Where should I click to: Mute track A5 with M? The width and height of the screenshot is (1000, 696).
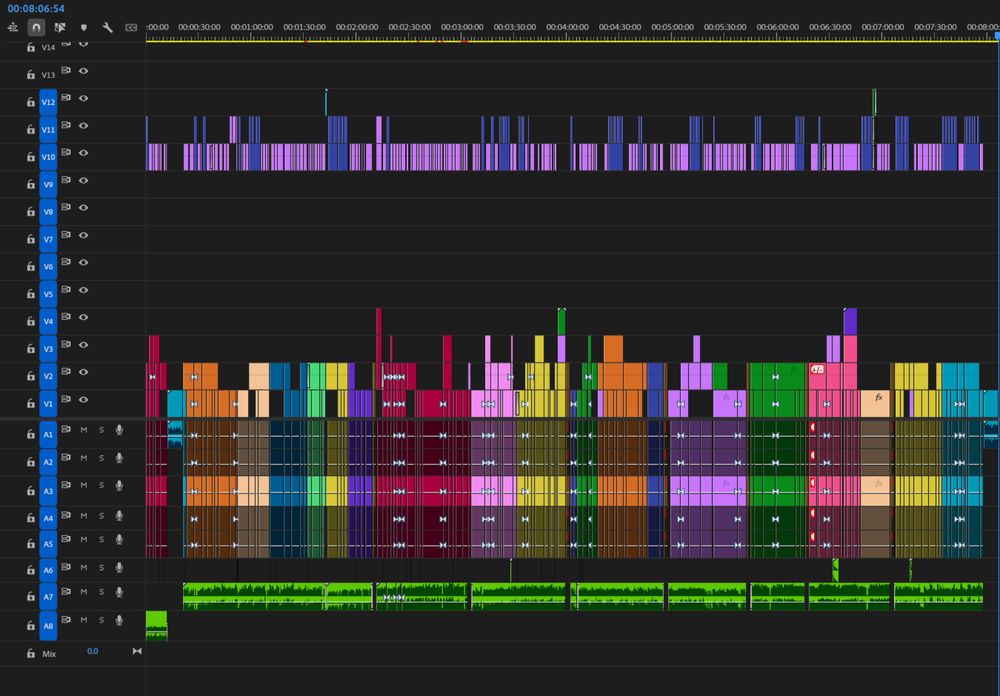pos(84,540)
